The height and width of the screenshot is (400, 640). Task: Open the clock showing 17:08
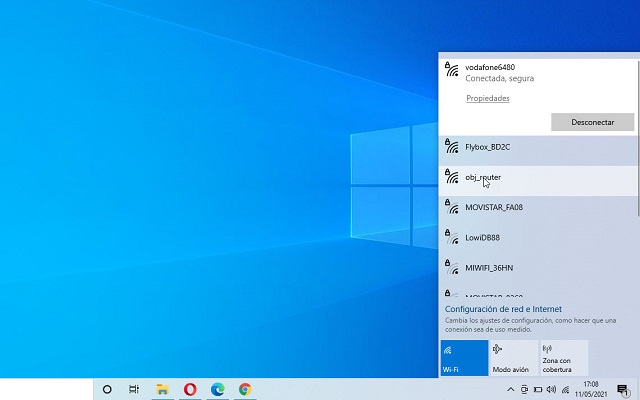coord(591,389)
